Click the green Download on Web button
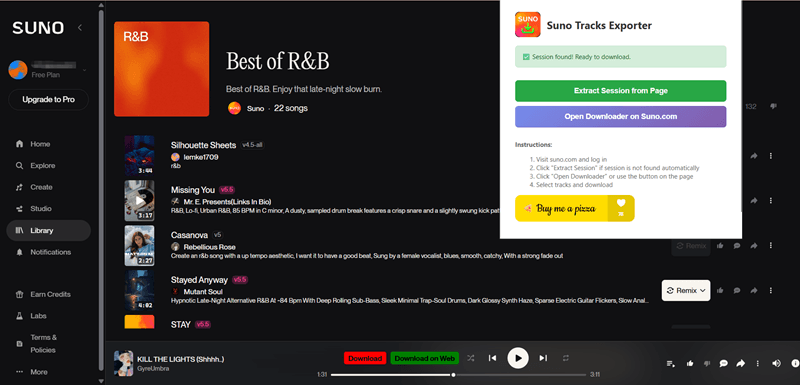This screenshot has width=800, height=385. click(424, 358)
